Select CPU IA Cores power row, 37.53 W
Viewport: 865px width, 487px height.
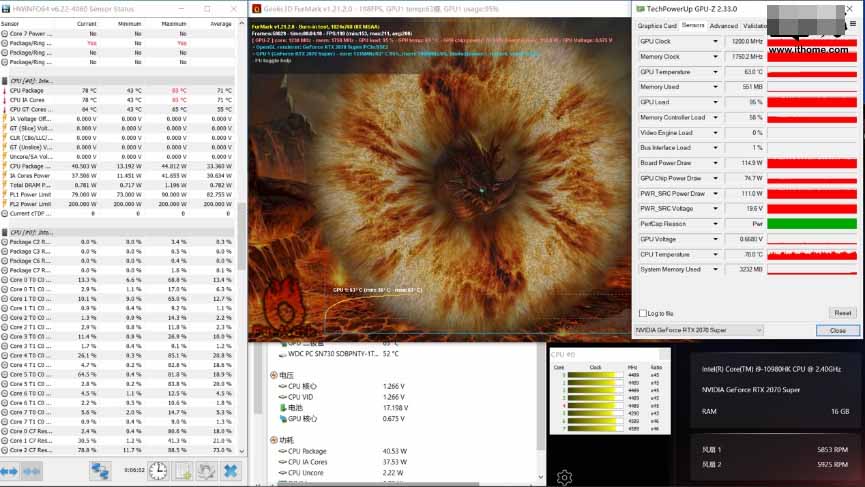[344, 462]
